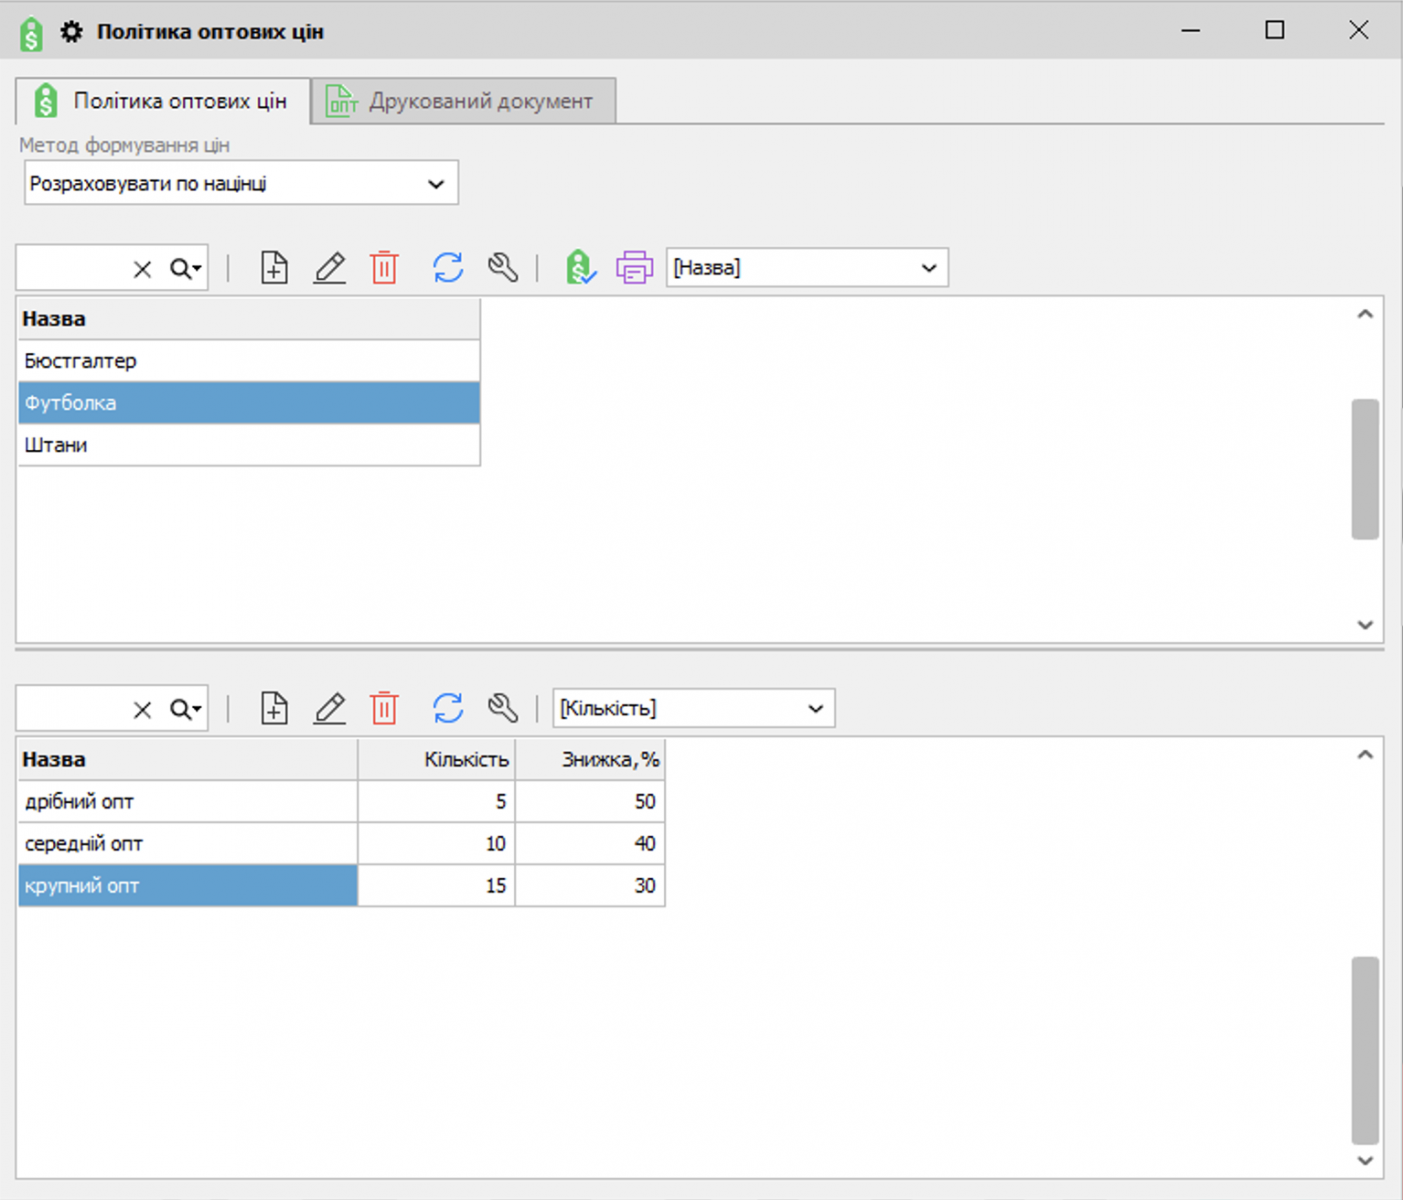Expand the [Назва] search field dropdown
The width and height of the screenshot is (1403, 1200).
coord(928,268)
